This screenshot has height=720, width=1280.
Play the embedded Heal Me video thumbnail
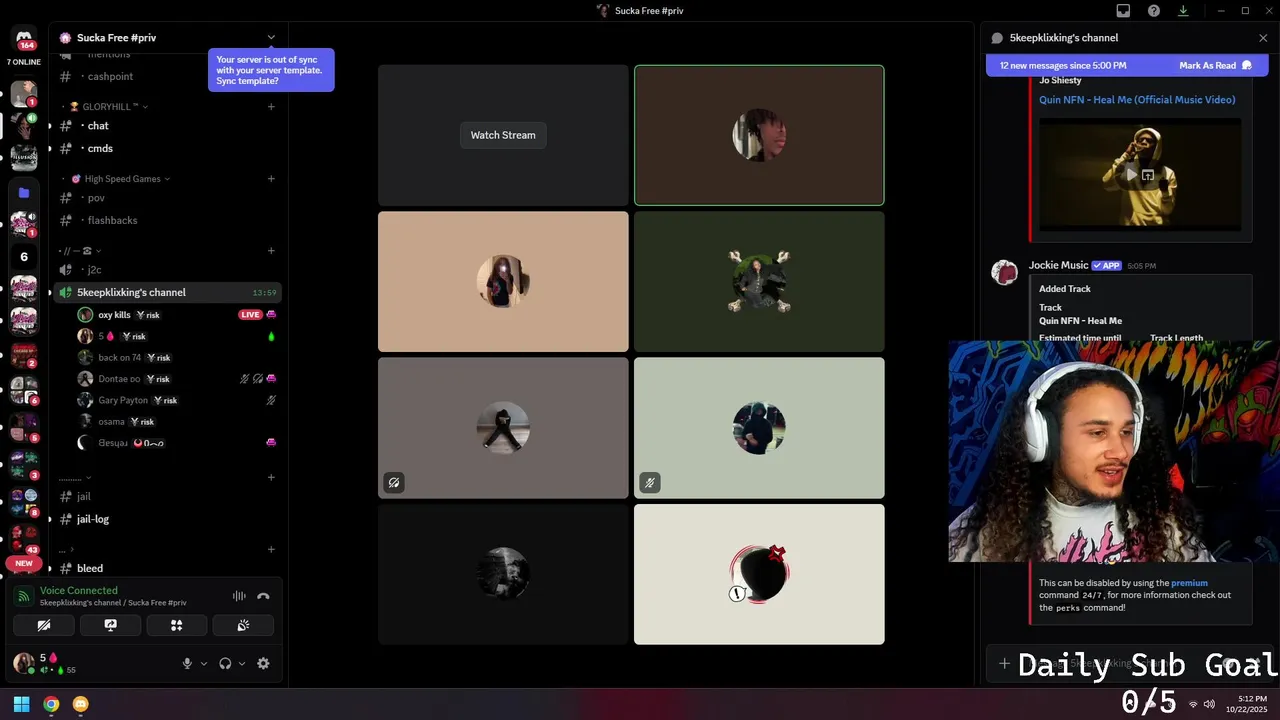click(x=1131, y=175)
